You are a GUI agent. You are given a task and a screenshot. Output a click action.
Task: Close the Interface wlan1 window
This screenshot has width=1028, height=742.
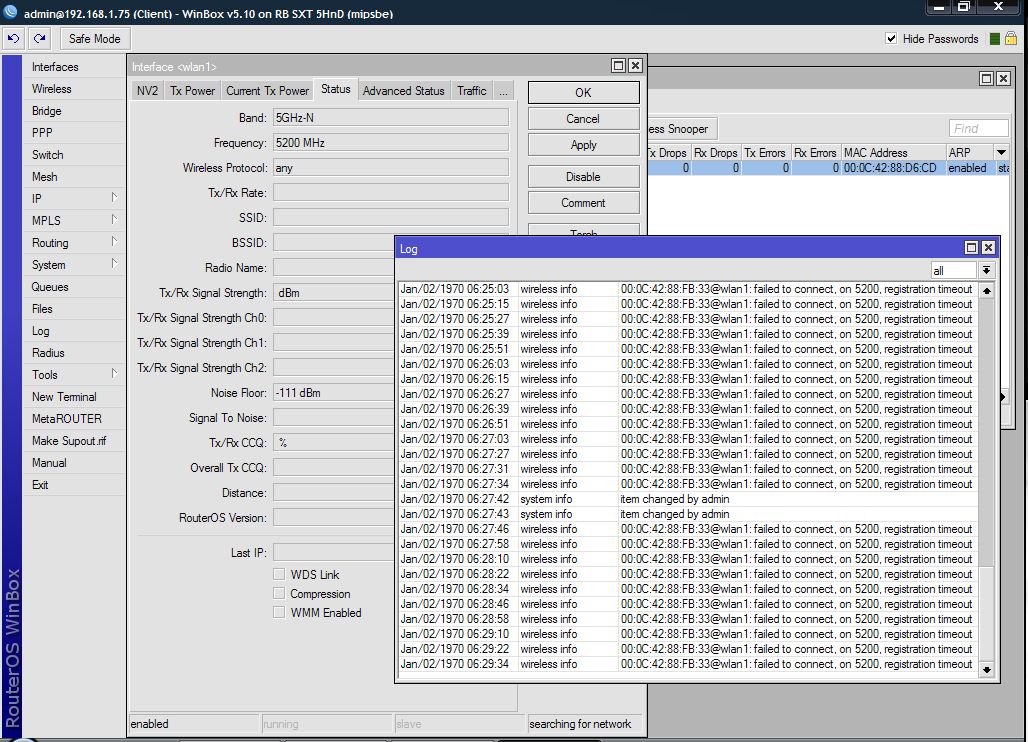click(635, 66)
